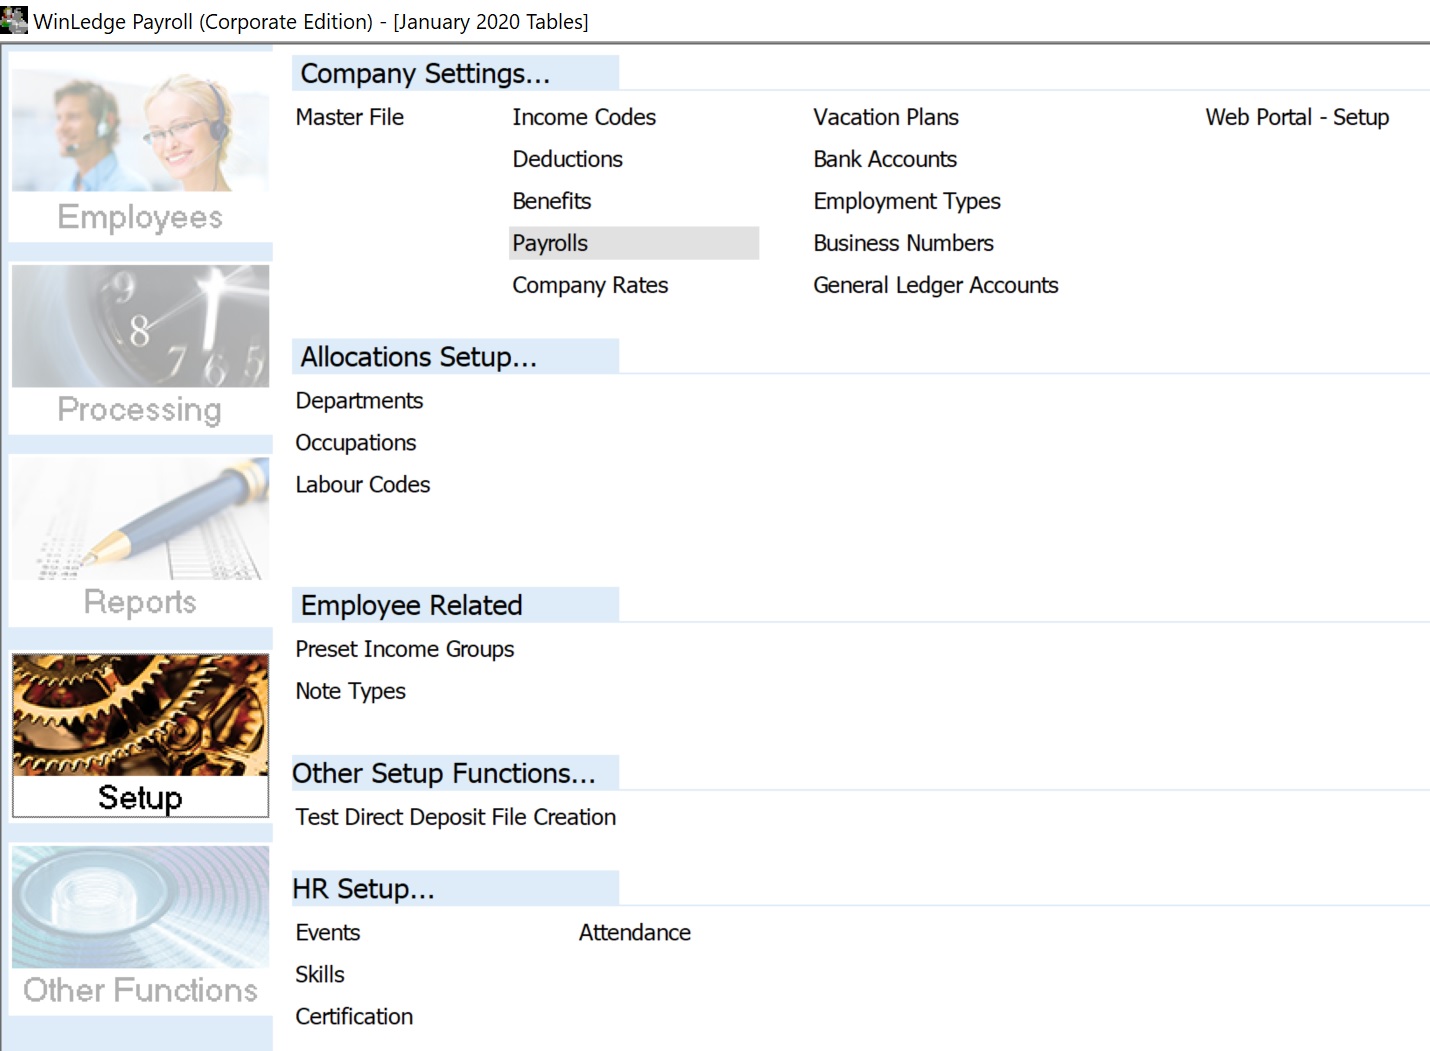
Task: Run Test Direct Deposit File Creation
Action: coord(456,817)
